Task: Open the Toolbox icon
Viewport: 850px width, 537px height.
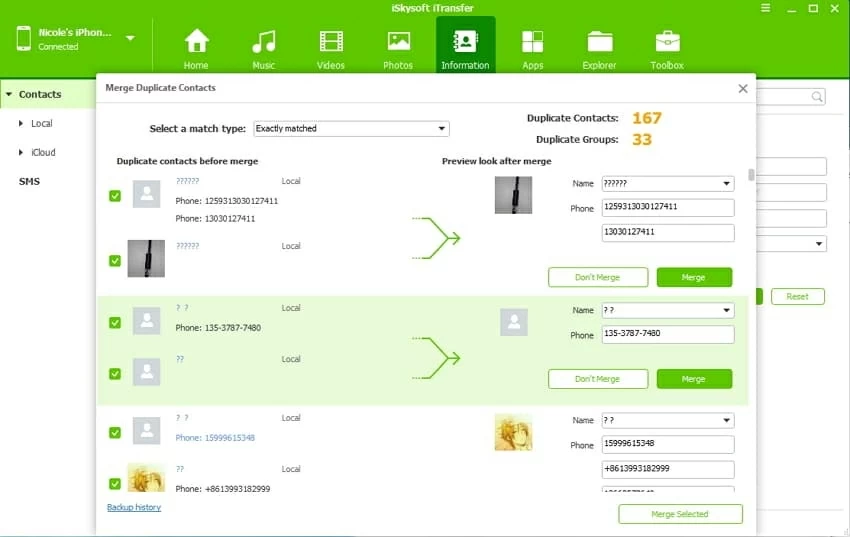Action: pyautogui.click(x=667, y=42)
